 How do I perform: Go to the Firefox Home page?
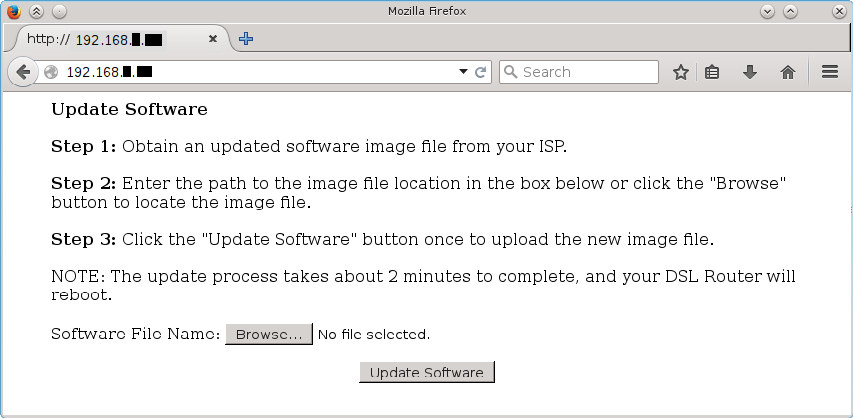[787, 72]
